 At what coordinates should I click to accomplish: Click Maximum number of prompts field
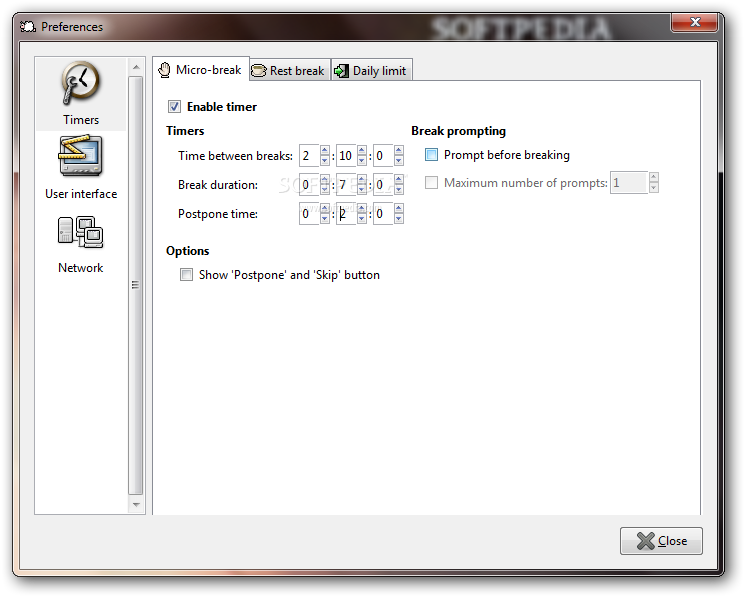coord(629,182)
